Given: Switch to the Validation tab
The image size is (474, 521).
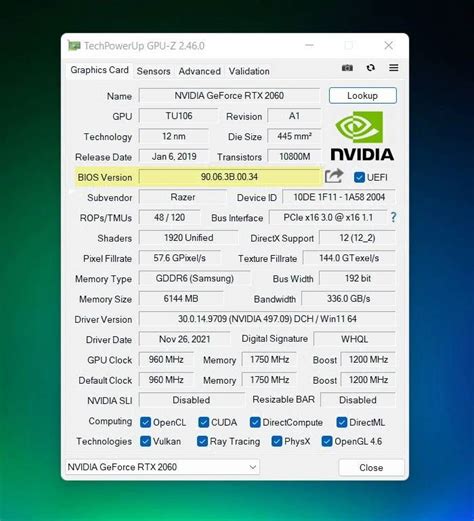Looking at the screenshot, I should 249,71.
